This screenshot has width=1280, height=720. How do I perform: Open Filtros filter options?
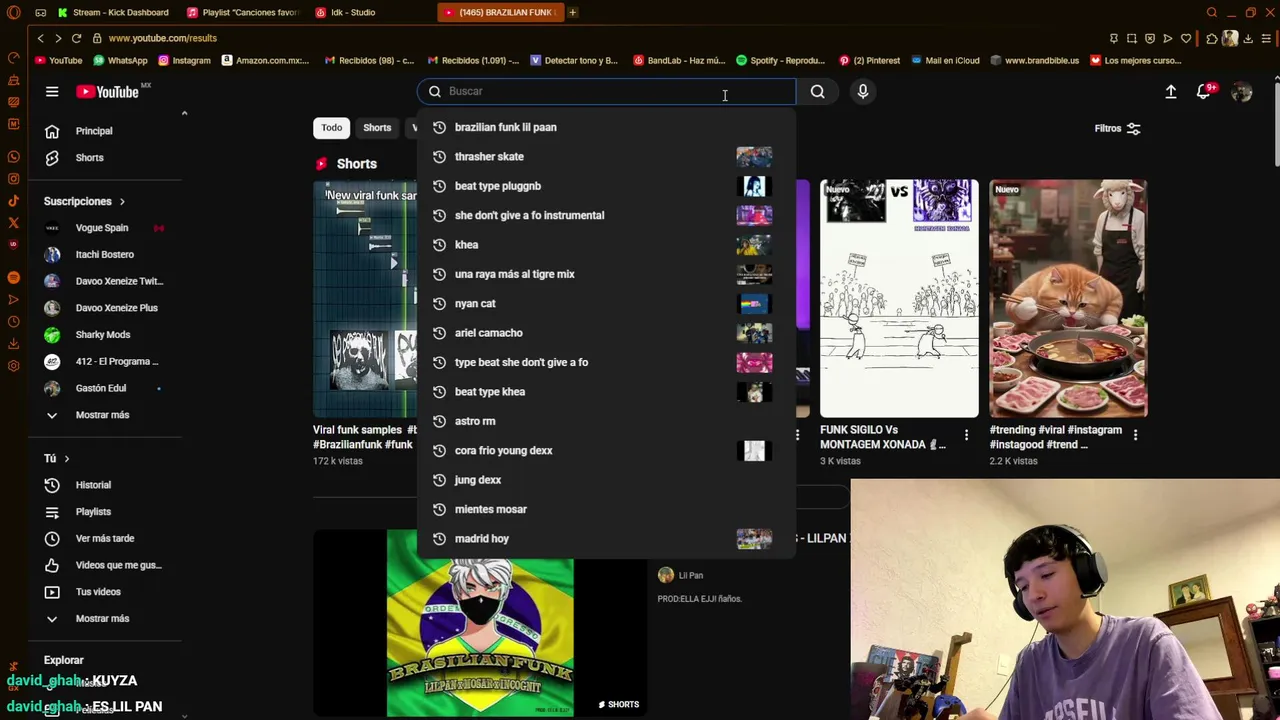(1117, 128)
